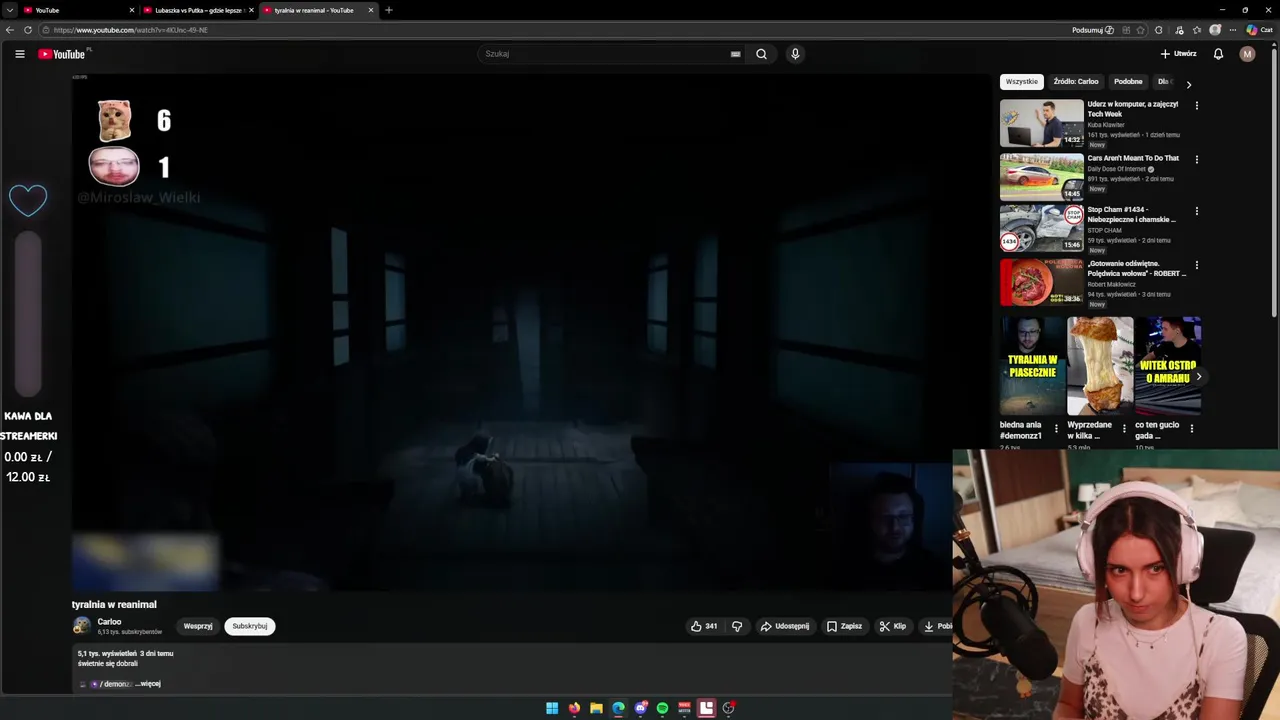Open Carloo channel avatar
1280x720 pixels.
coord(82,626)
